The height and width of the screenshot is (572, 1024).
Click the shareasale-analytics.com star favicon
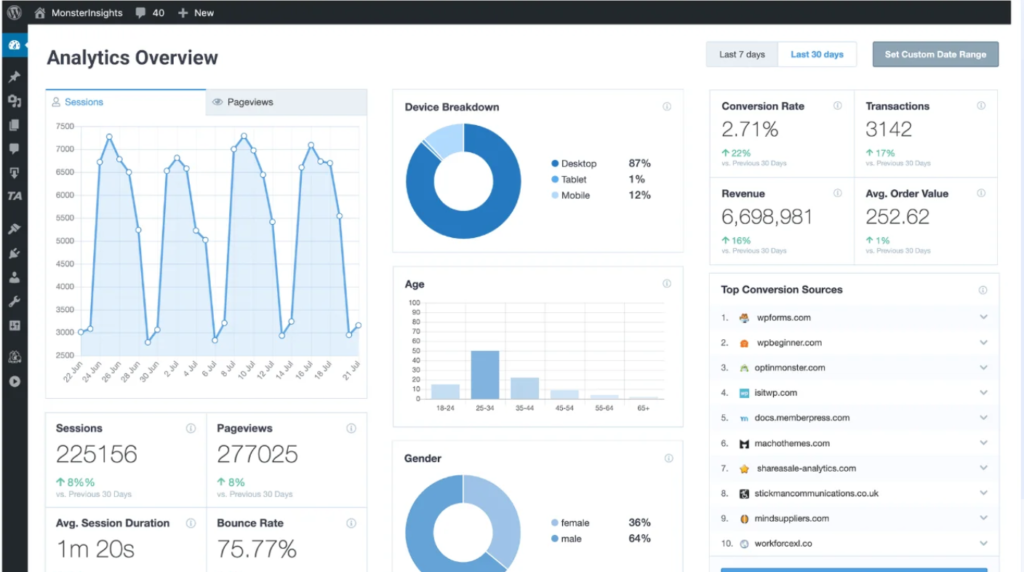click(744, 468)
